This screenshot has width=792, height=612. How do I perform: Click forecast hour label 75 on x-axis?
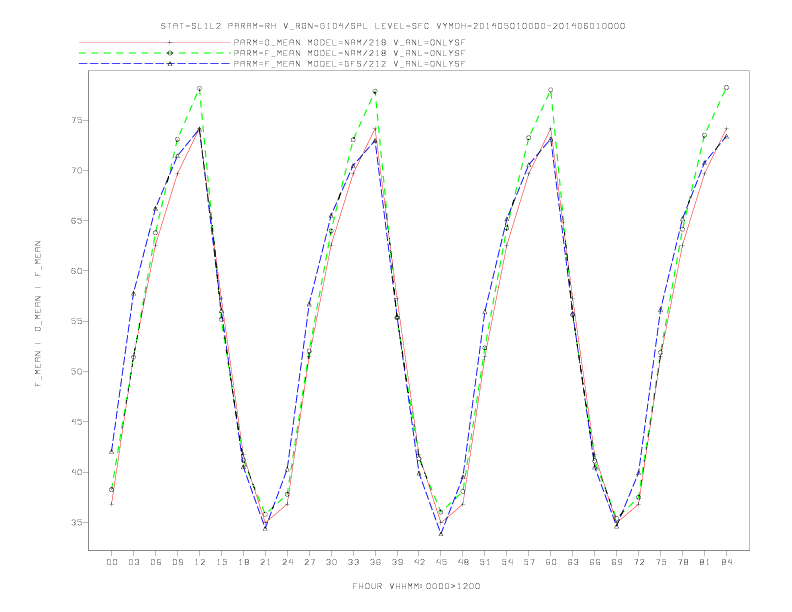click(x=661, y=562)
